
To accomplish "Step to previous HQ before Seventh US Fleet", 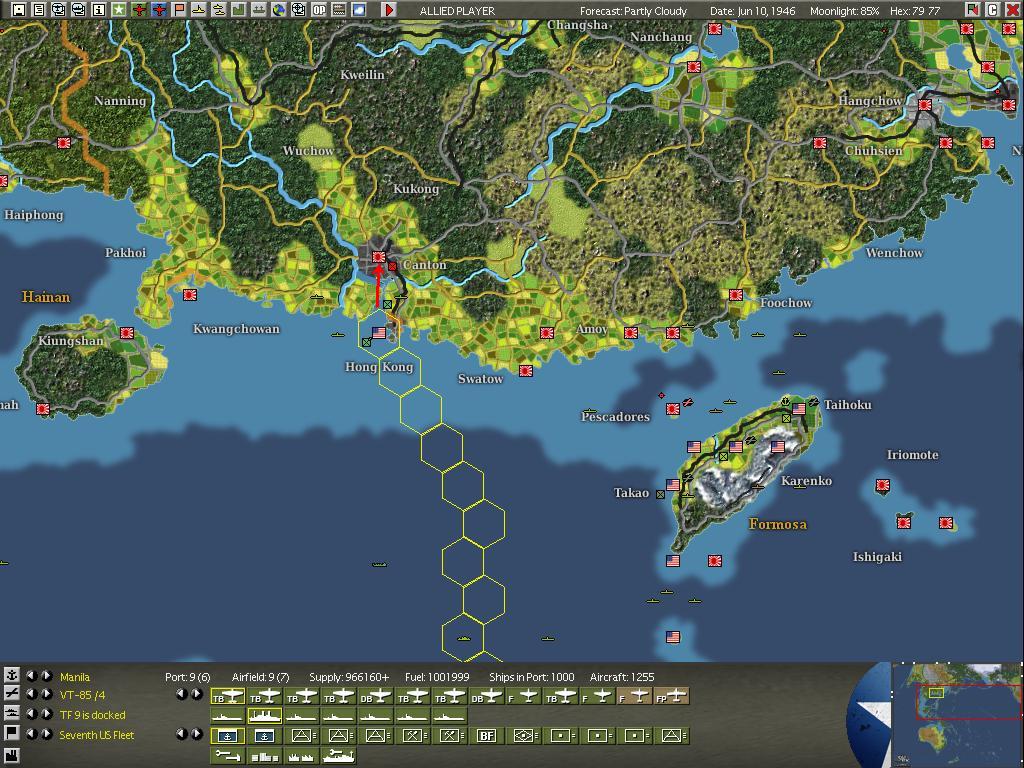I will click(x=31, y=733).
